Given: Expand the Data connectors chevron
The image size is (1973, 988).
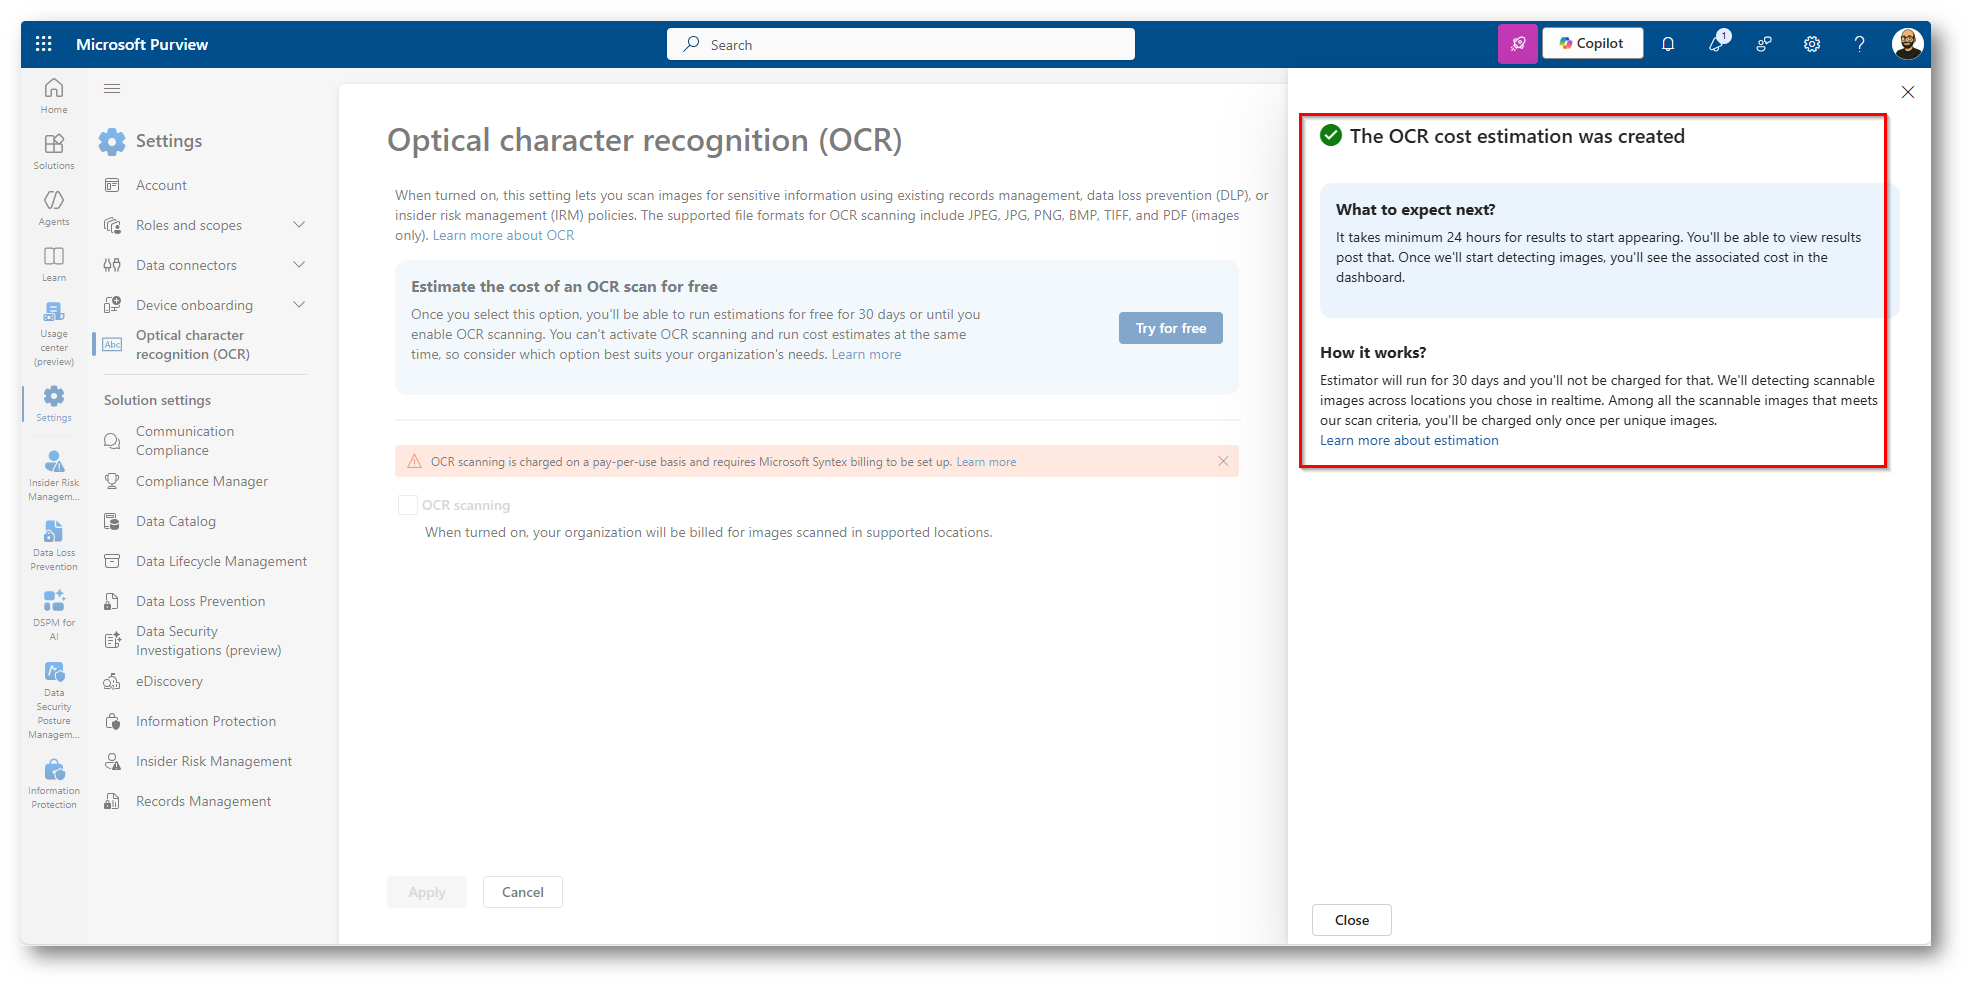Looking at the screenshot, I should pos(299,265).
